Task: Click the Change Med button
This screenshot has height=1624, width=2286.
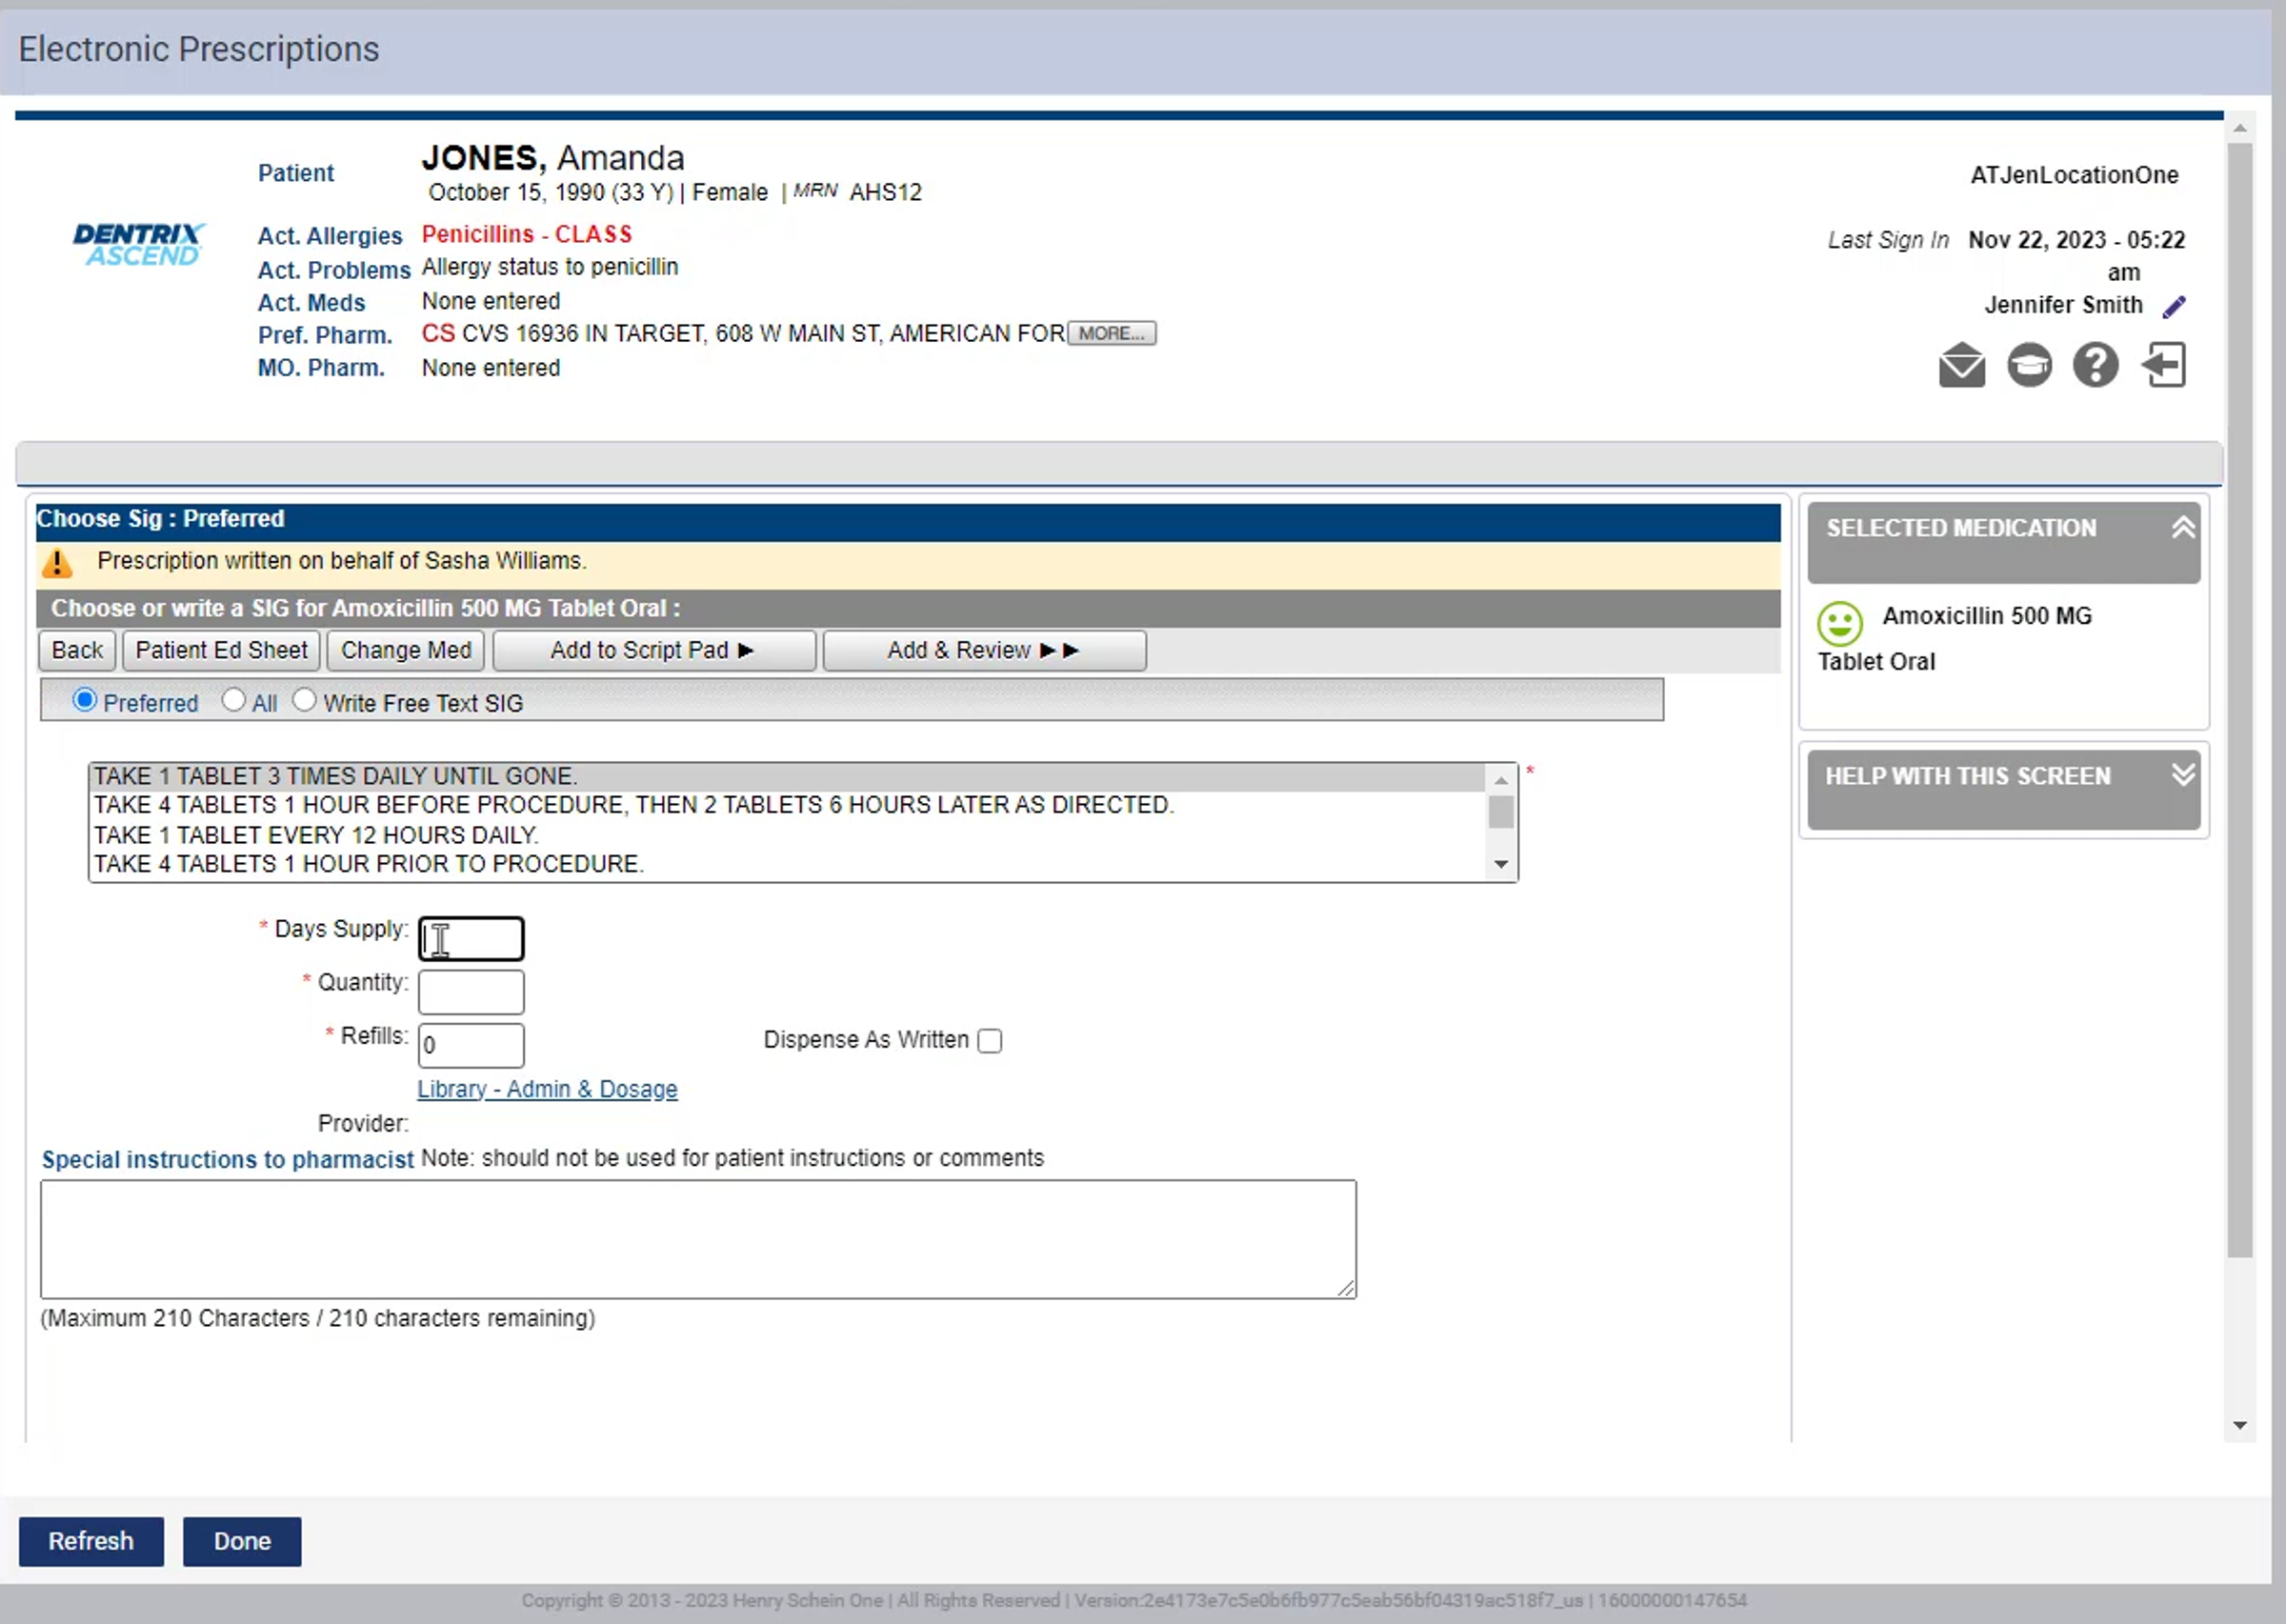Action: point(406,651)
